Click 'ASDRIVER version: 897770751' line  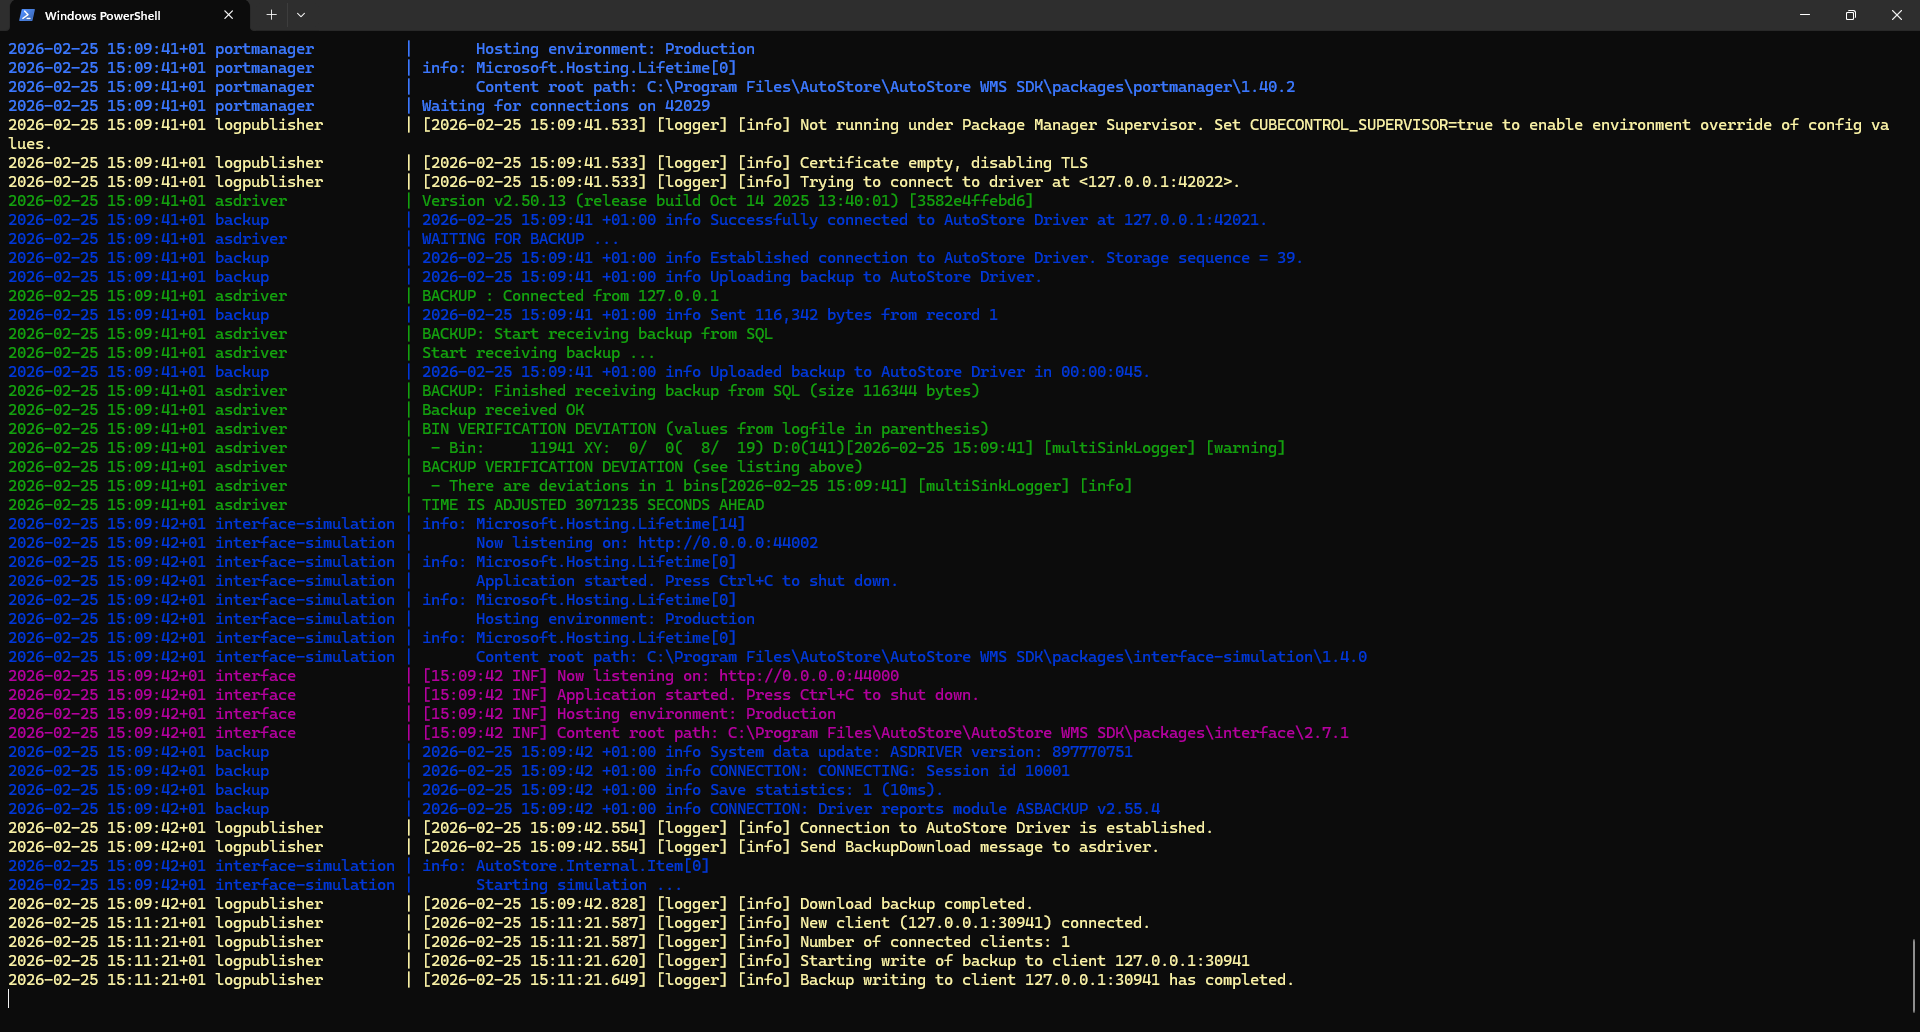1011,752
